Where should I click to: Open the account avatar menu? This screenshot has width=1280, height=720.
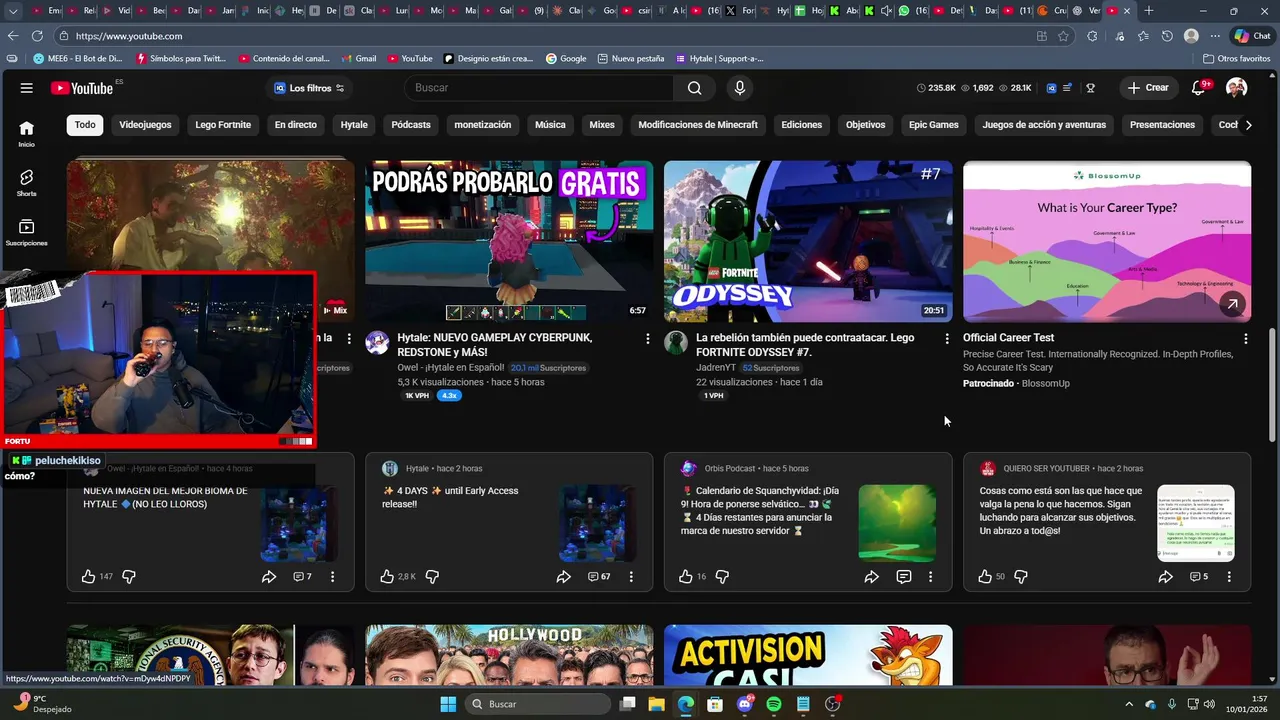click(1237, 88)
